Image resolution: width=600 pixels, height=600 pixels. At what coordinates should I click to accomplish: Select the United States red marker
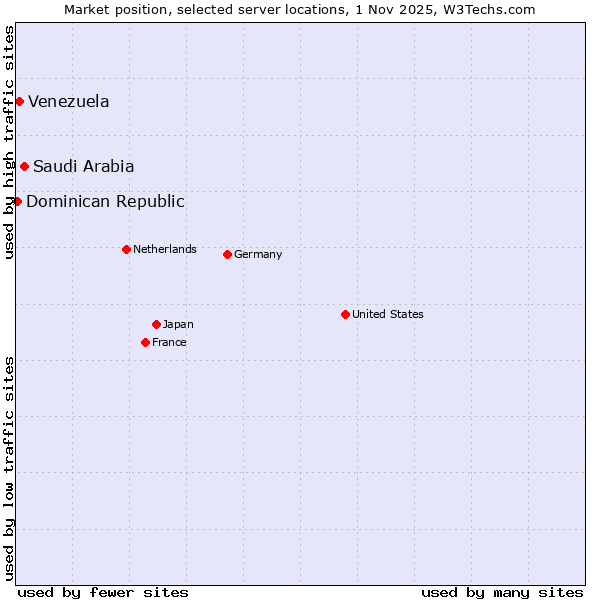(345, 314)
